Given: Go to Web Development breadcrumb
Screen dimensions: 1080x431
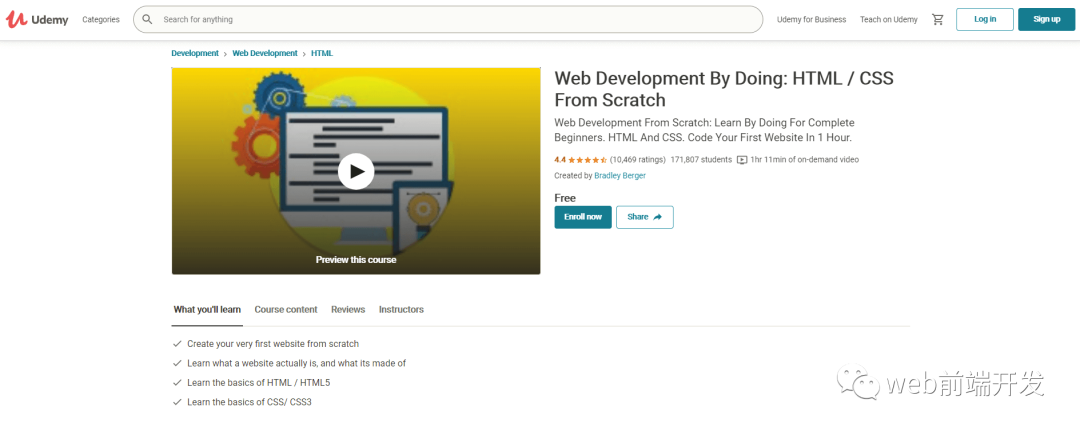Looking at the screenshot, I should (x=265, y=53).
